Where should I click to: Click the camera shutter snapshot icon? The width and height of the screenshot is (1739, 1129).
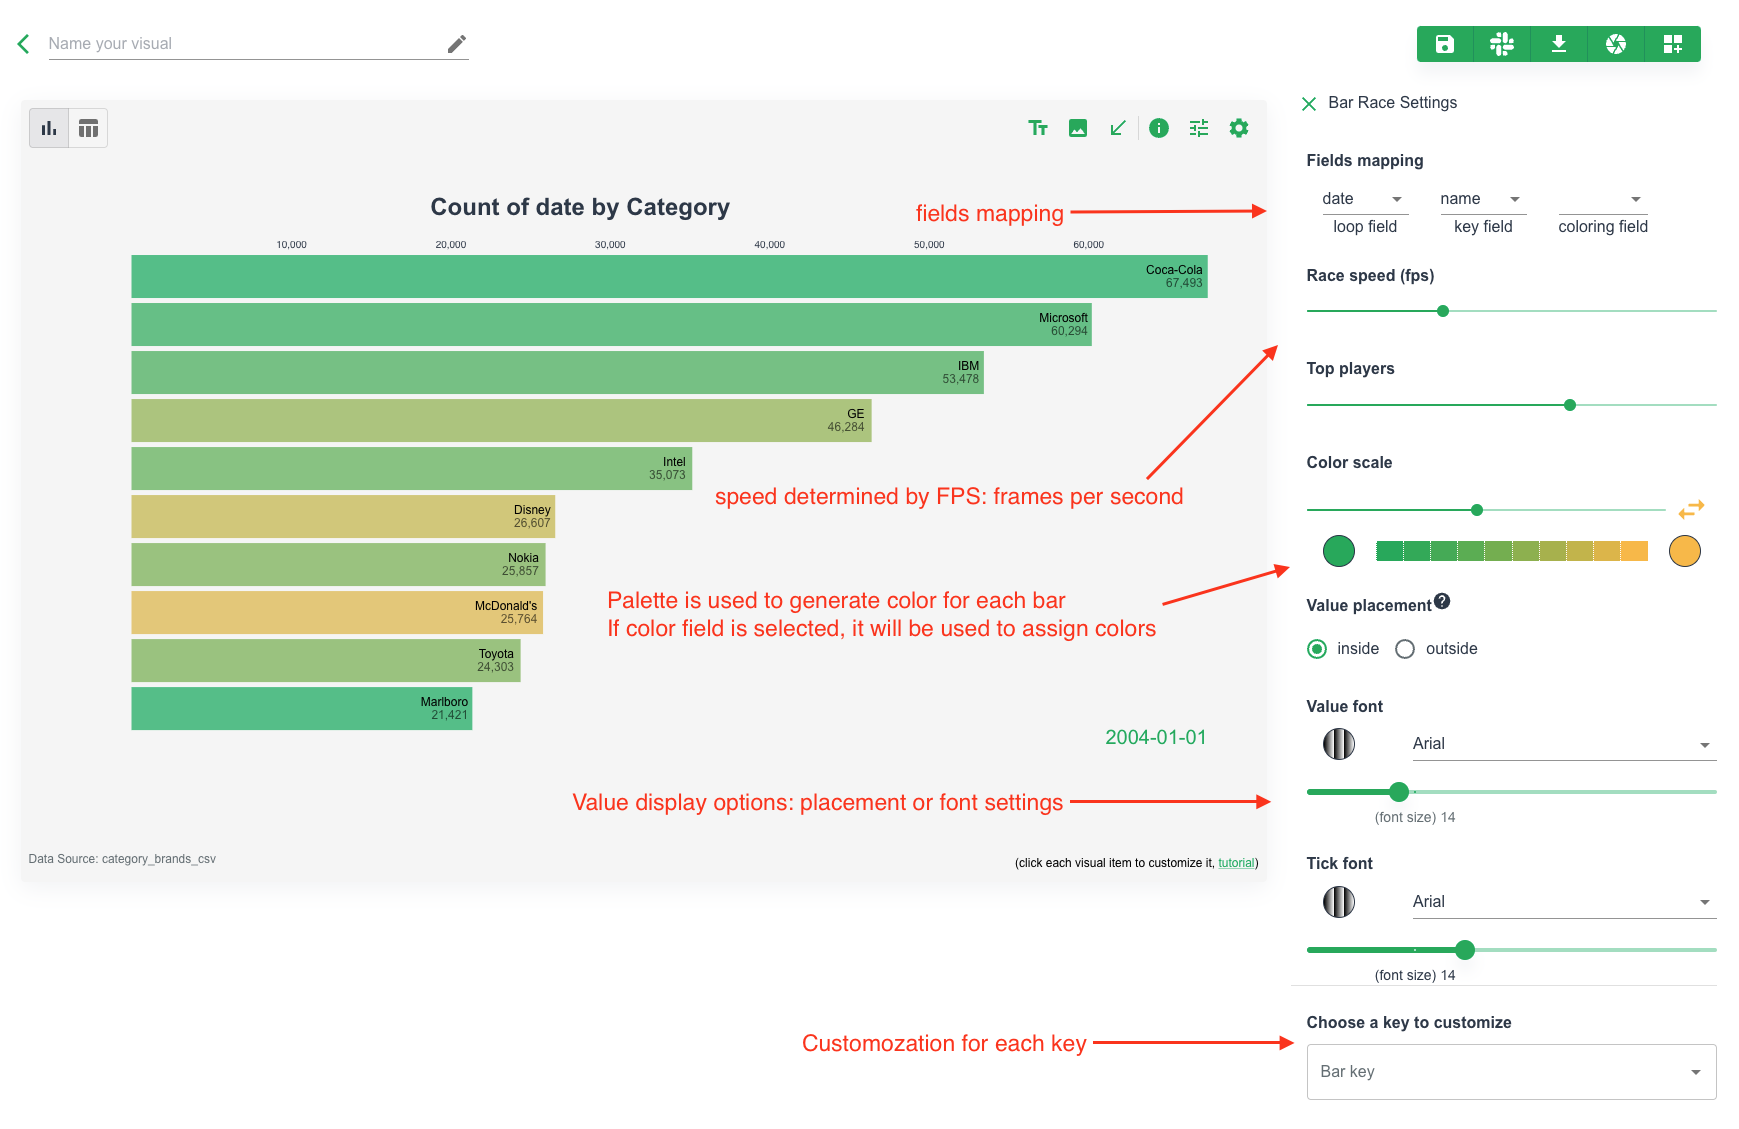tap(1616, 44)
